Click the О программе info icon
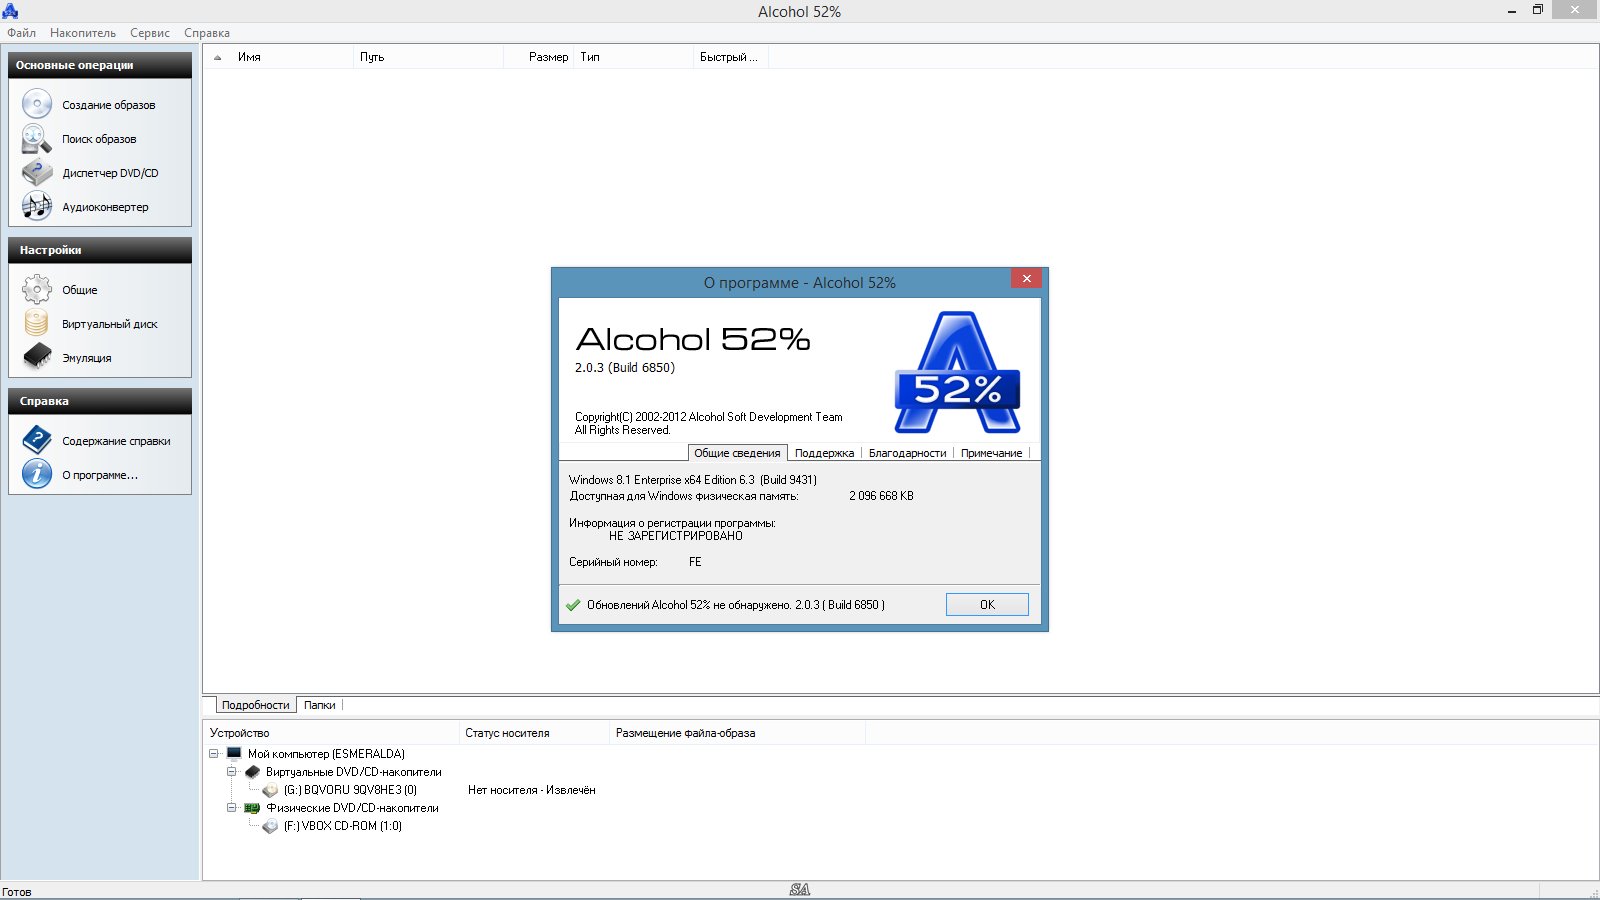Viewport: 1600px width, 900px height. (37, 474)
